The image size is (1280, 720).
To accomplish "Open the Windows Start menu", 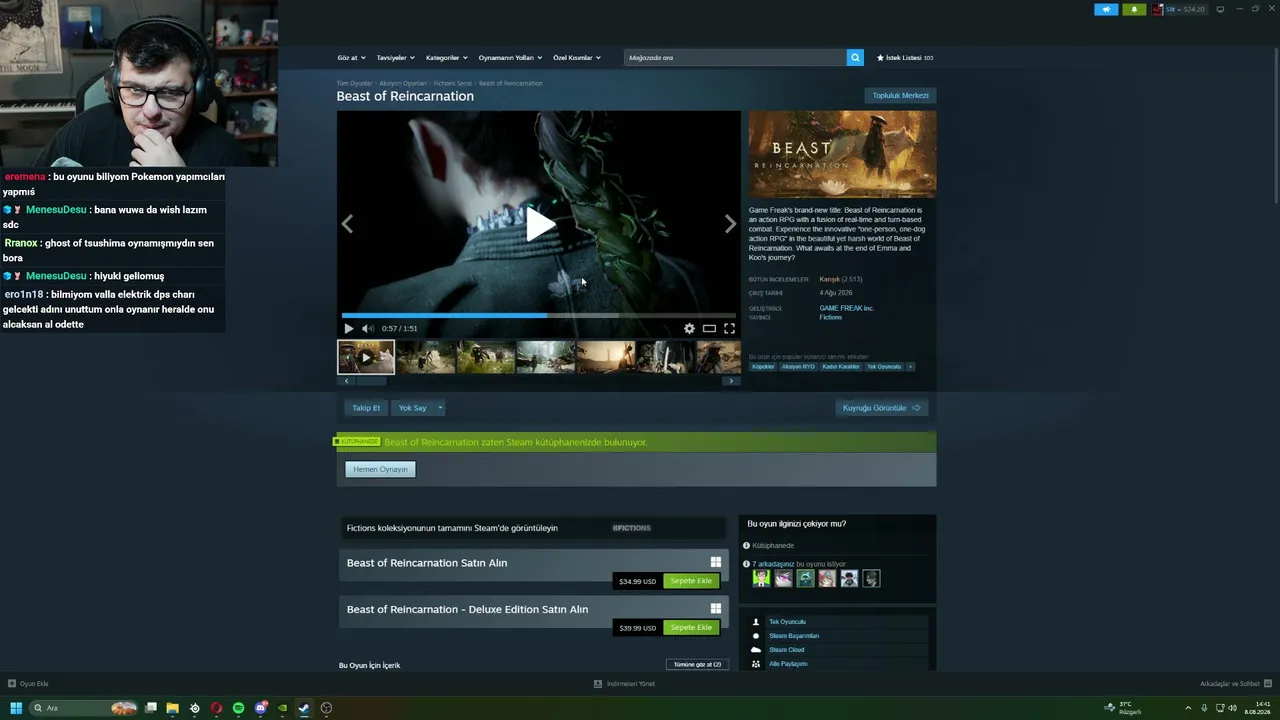I will pyautogui.click(x=16, y=708).
